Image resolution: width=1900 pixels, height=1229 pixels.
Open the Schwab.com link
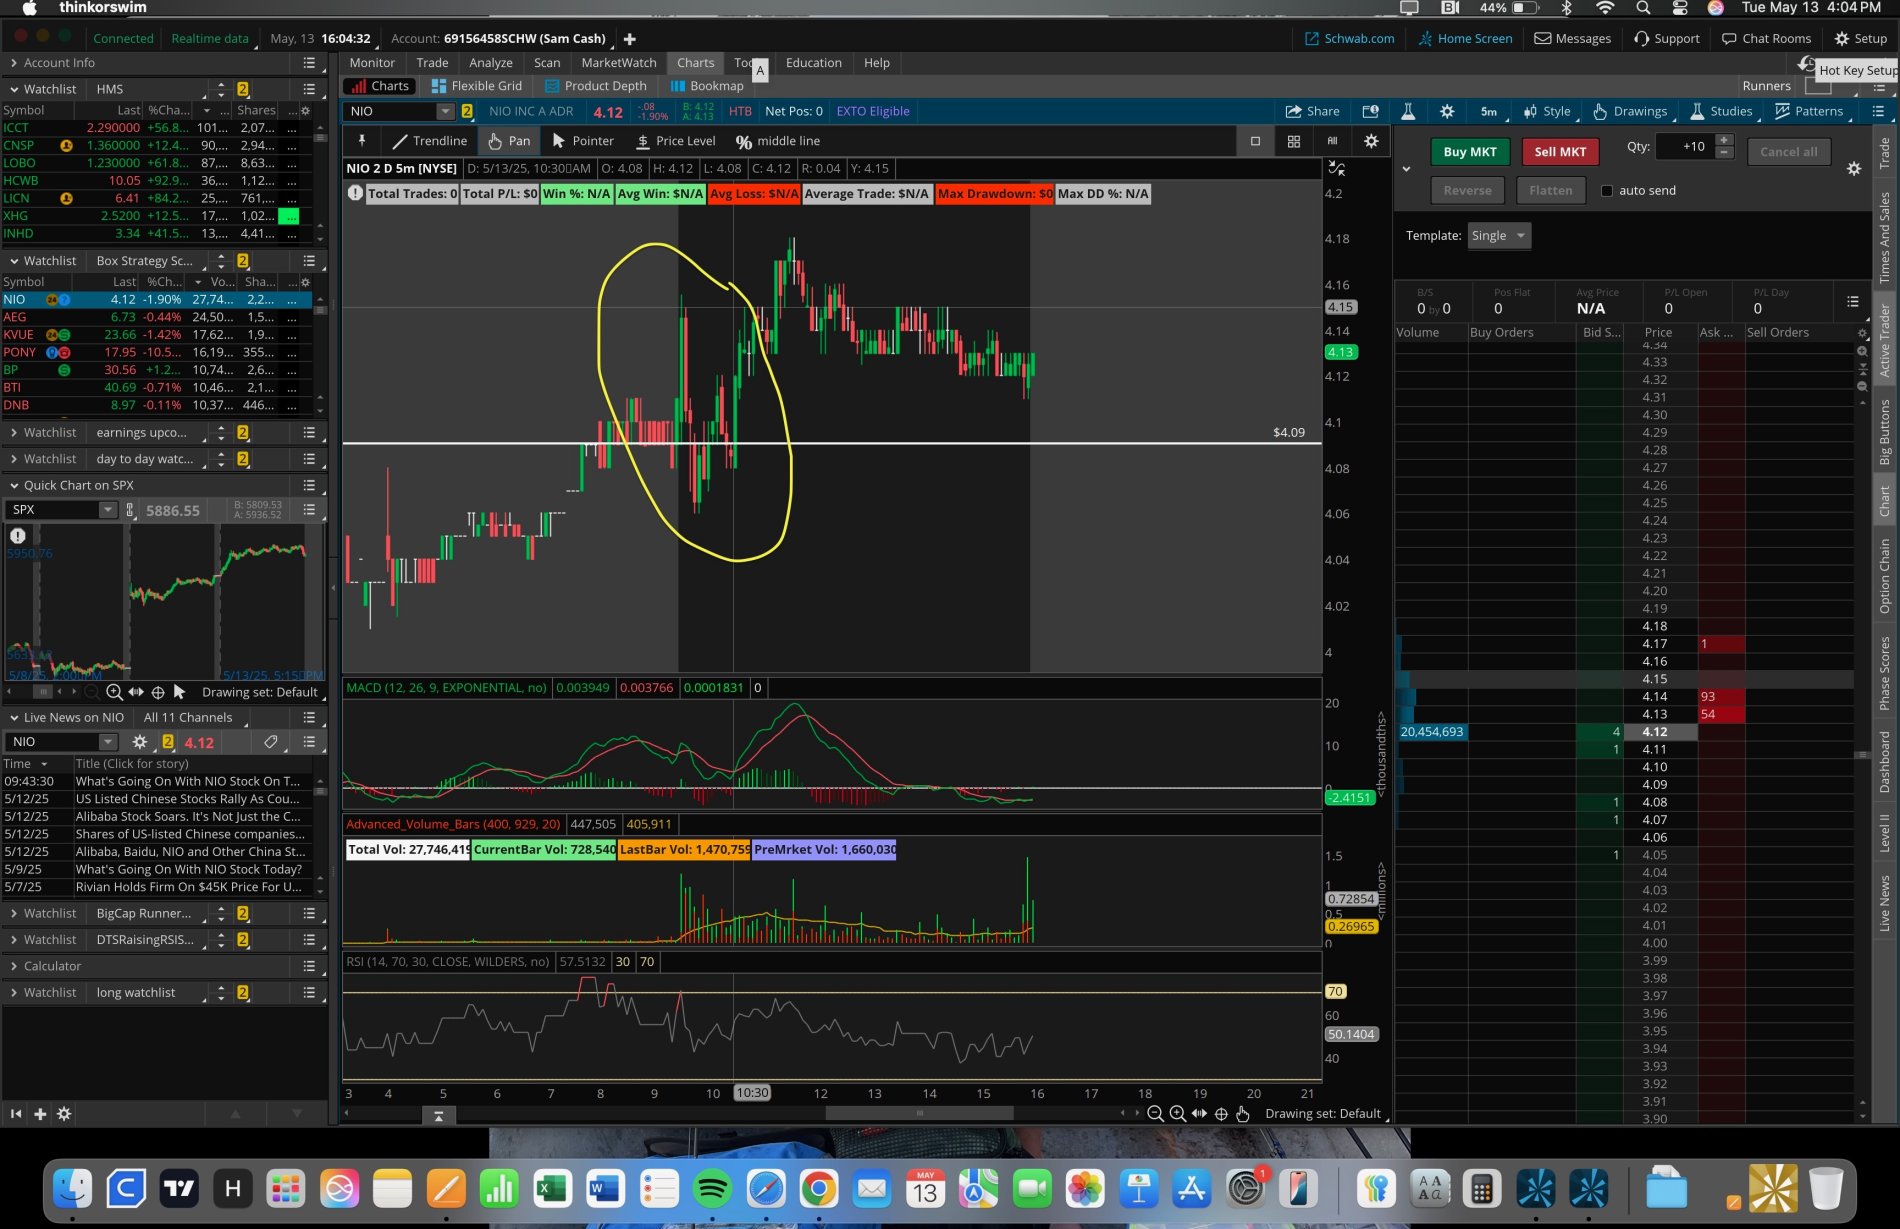(1349, 39)
